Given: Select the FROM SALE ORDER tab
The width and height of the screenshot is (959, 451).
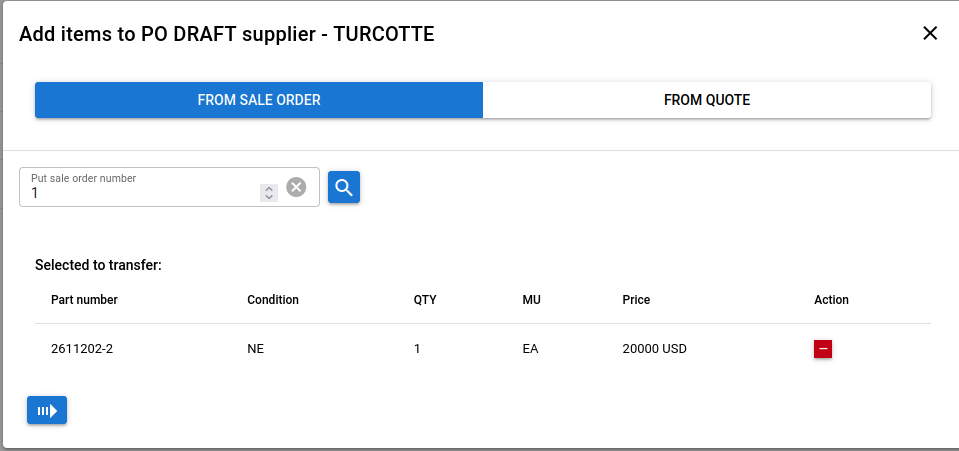Looking at the screenshot, I should coord(259,100).
